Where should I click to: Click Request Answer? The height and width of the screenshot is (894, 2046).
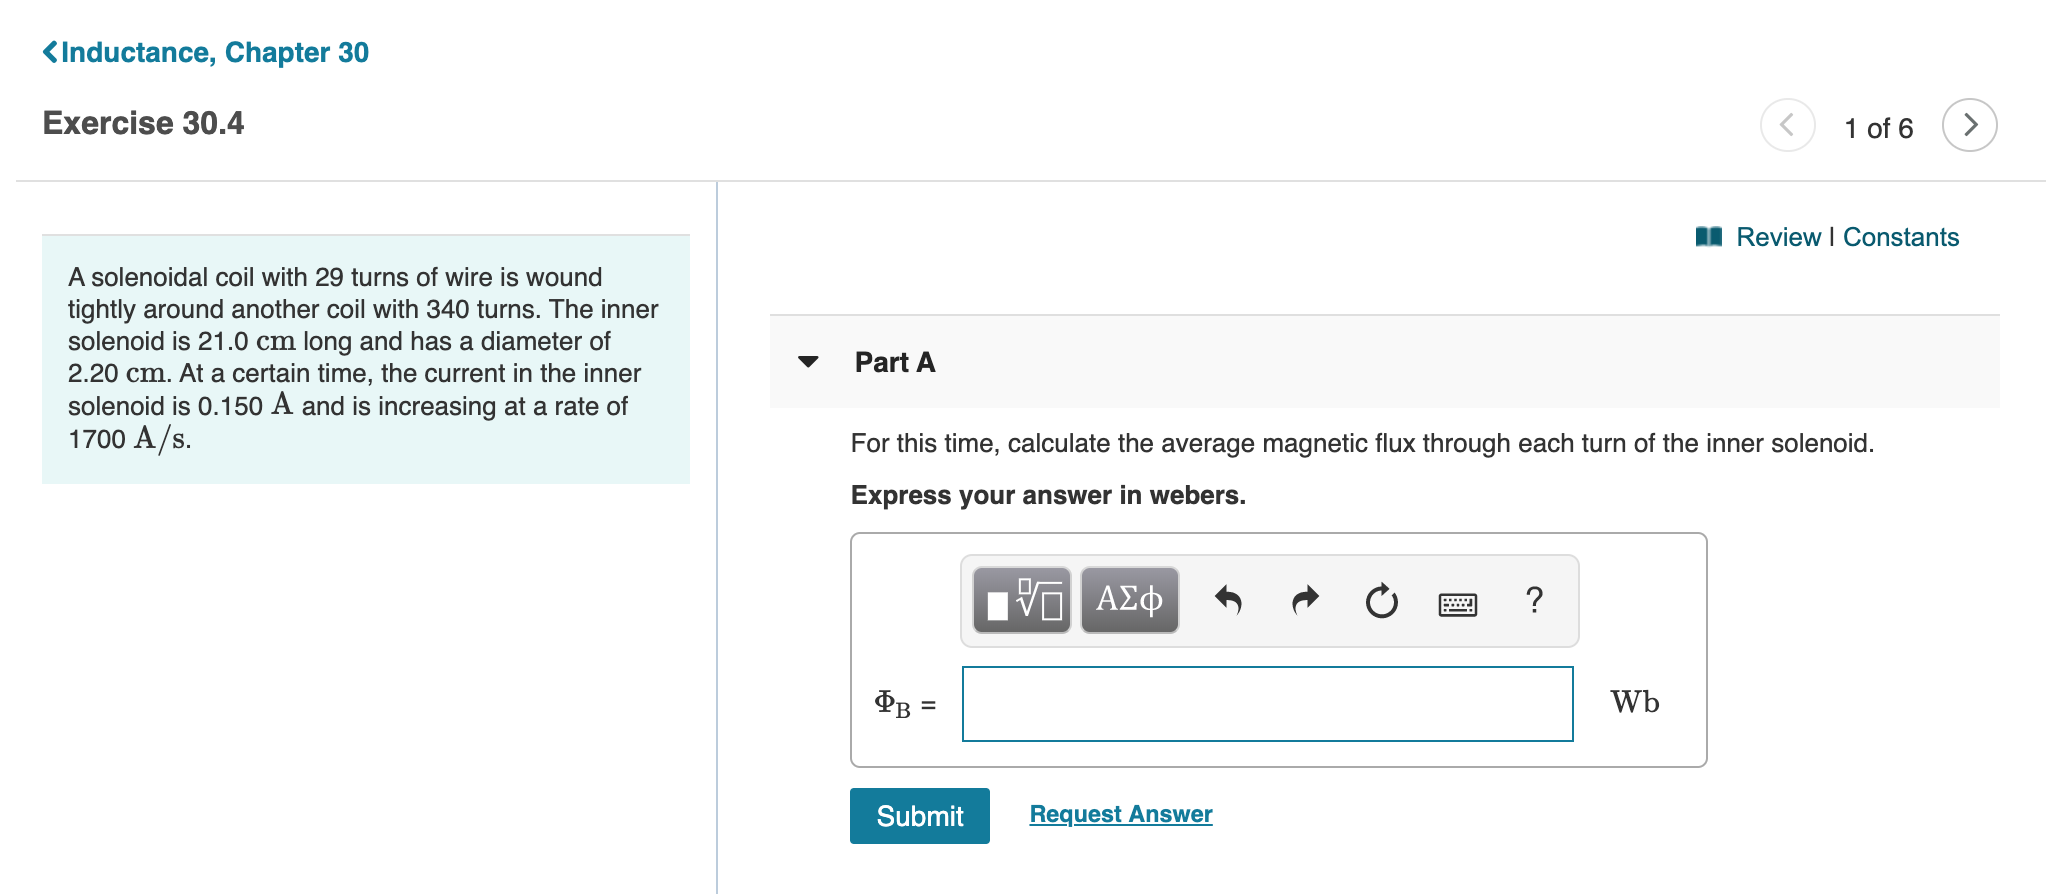click(x=1119, y=813)
